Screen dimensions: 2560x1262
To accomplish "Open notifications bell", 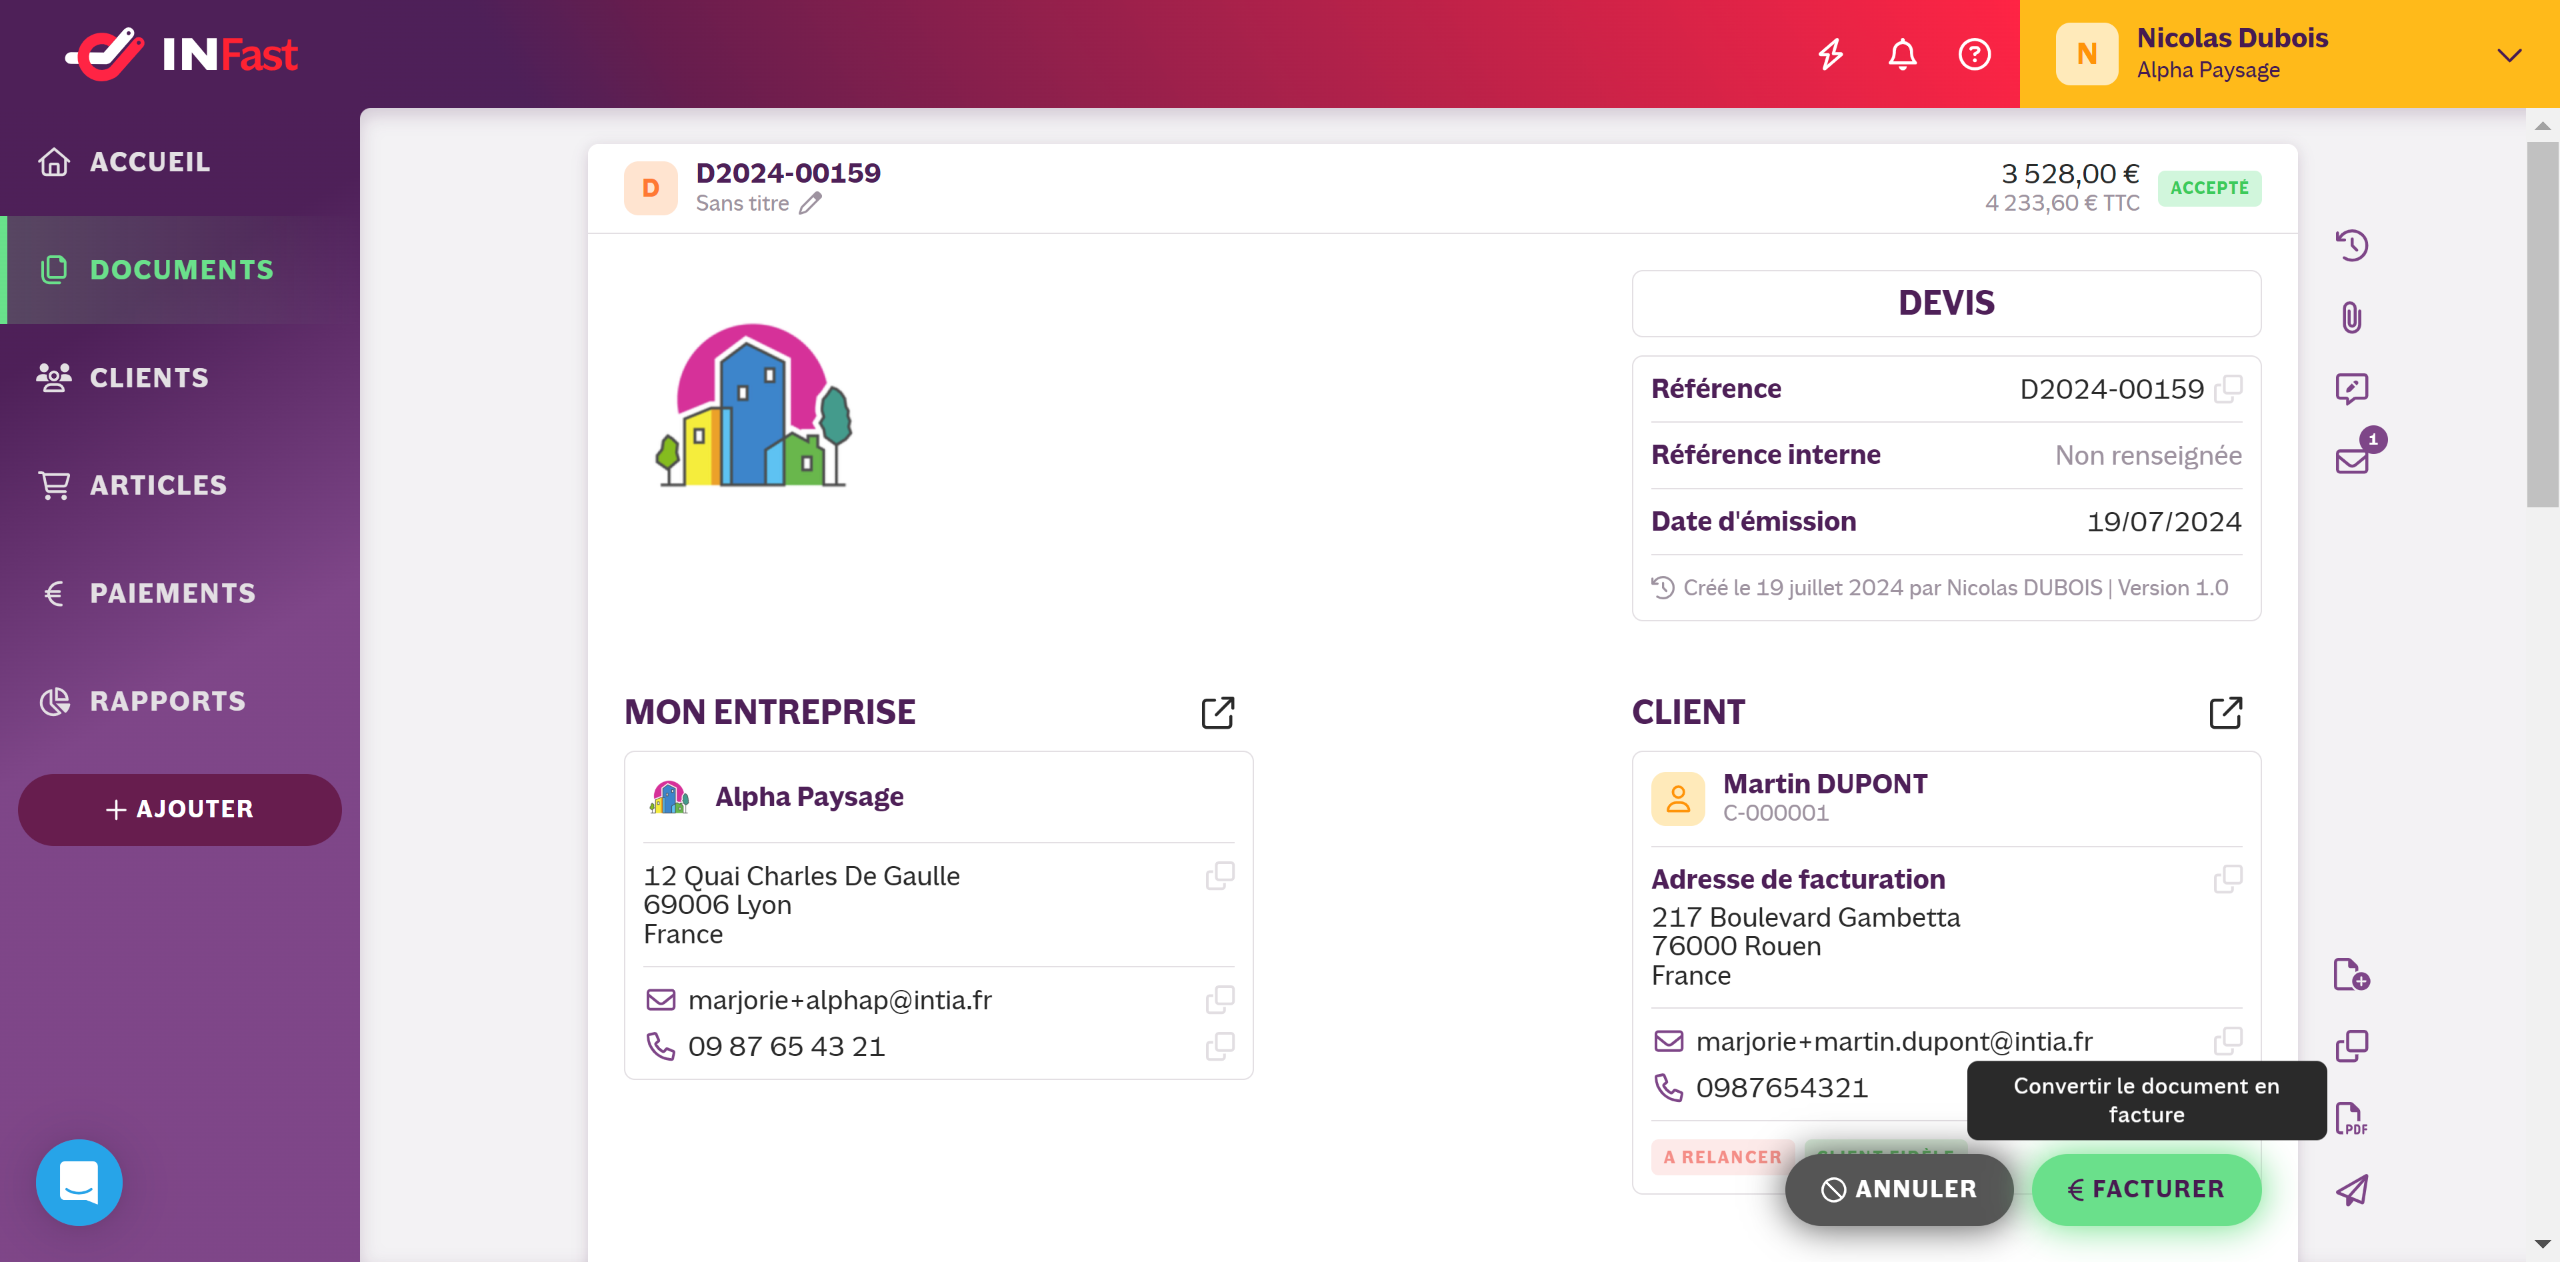I will point(1902,54).
